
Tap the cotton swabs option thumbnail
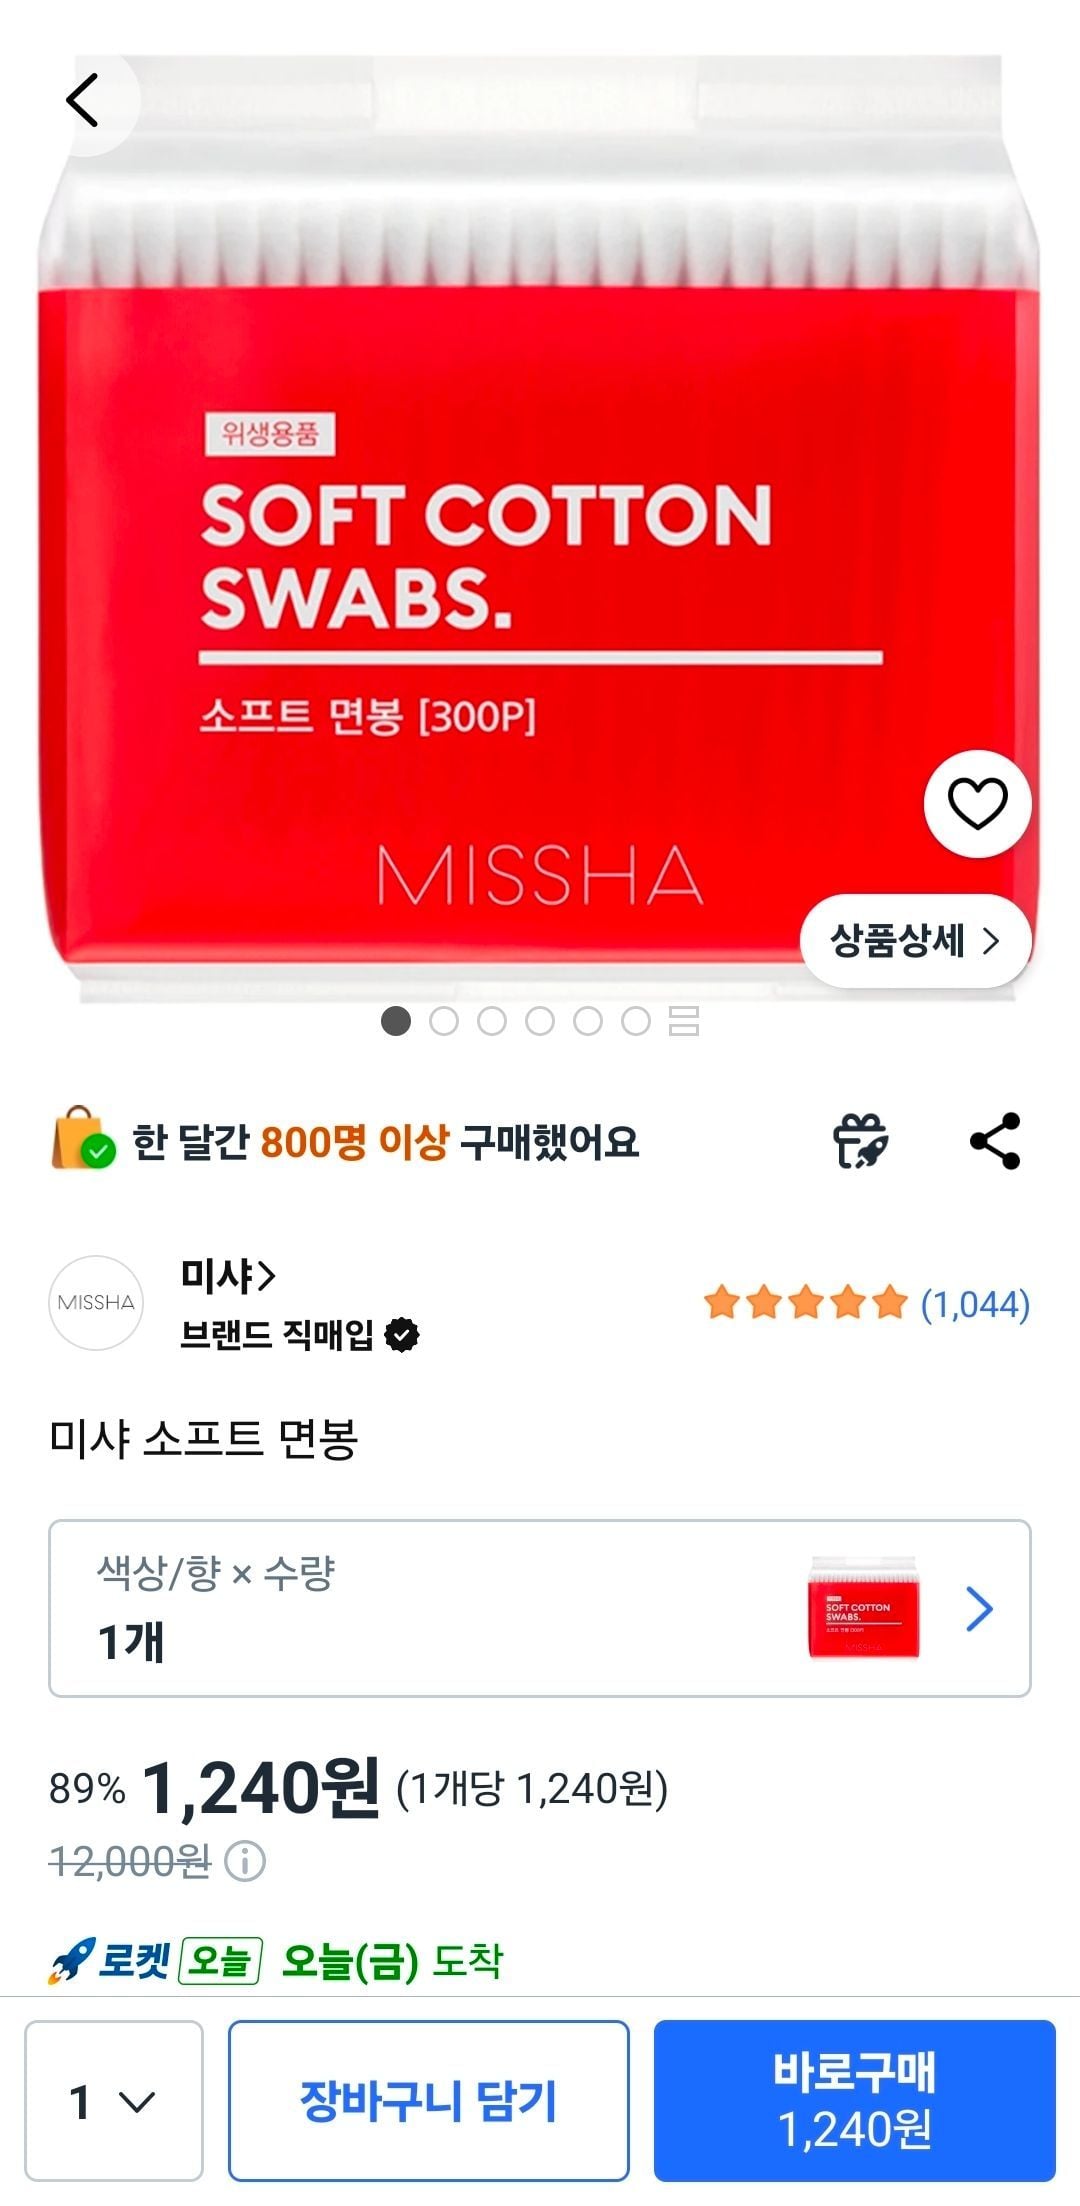pyautogui.click(x=864, y=1608)
